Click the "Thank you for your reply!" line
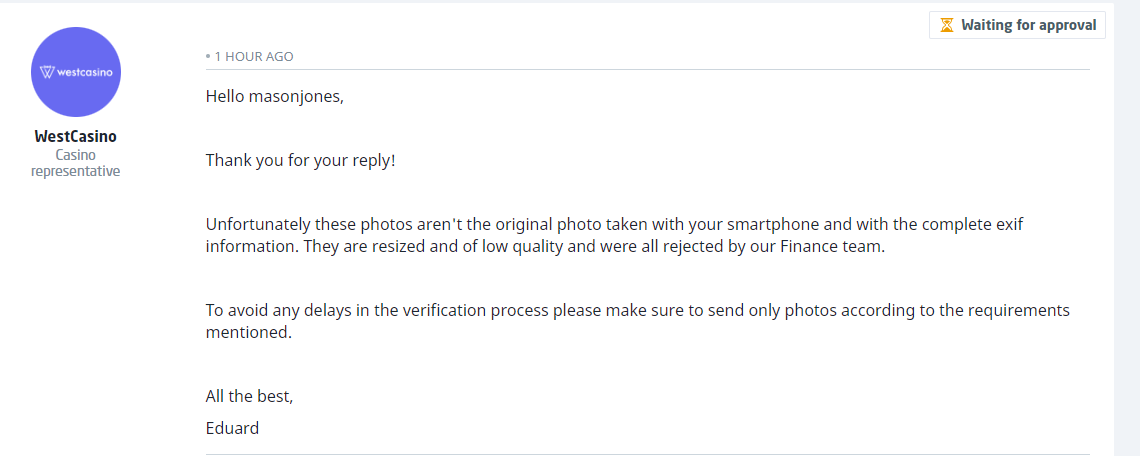The image size is (1140, 456). coord(300,160)
